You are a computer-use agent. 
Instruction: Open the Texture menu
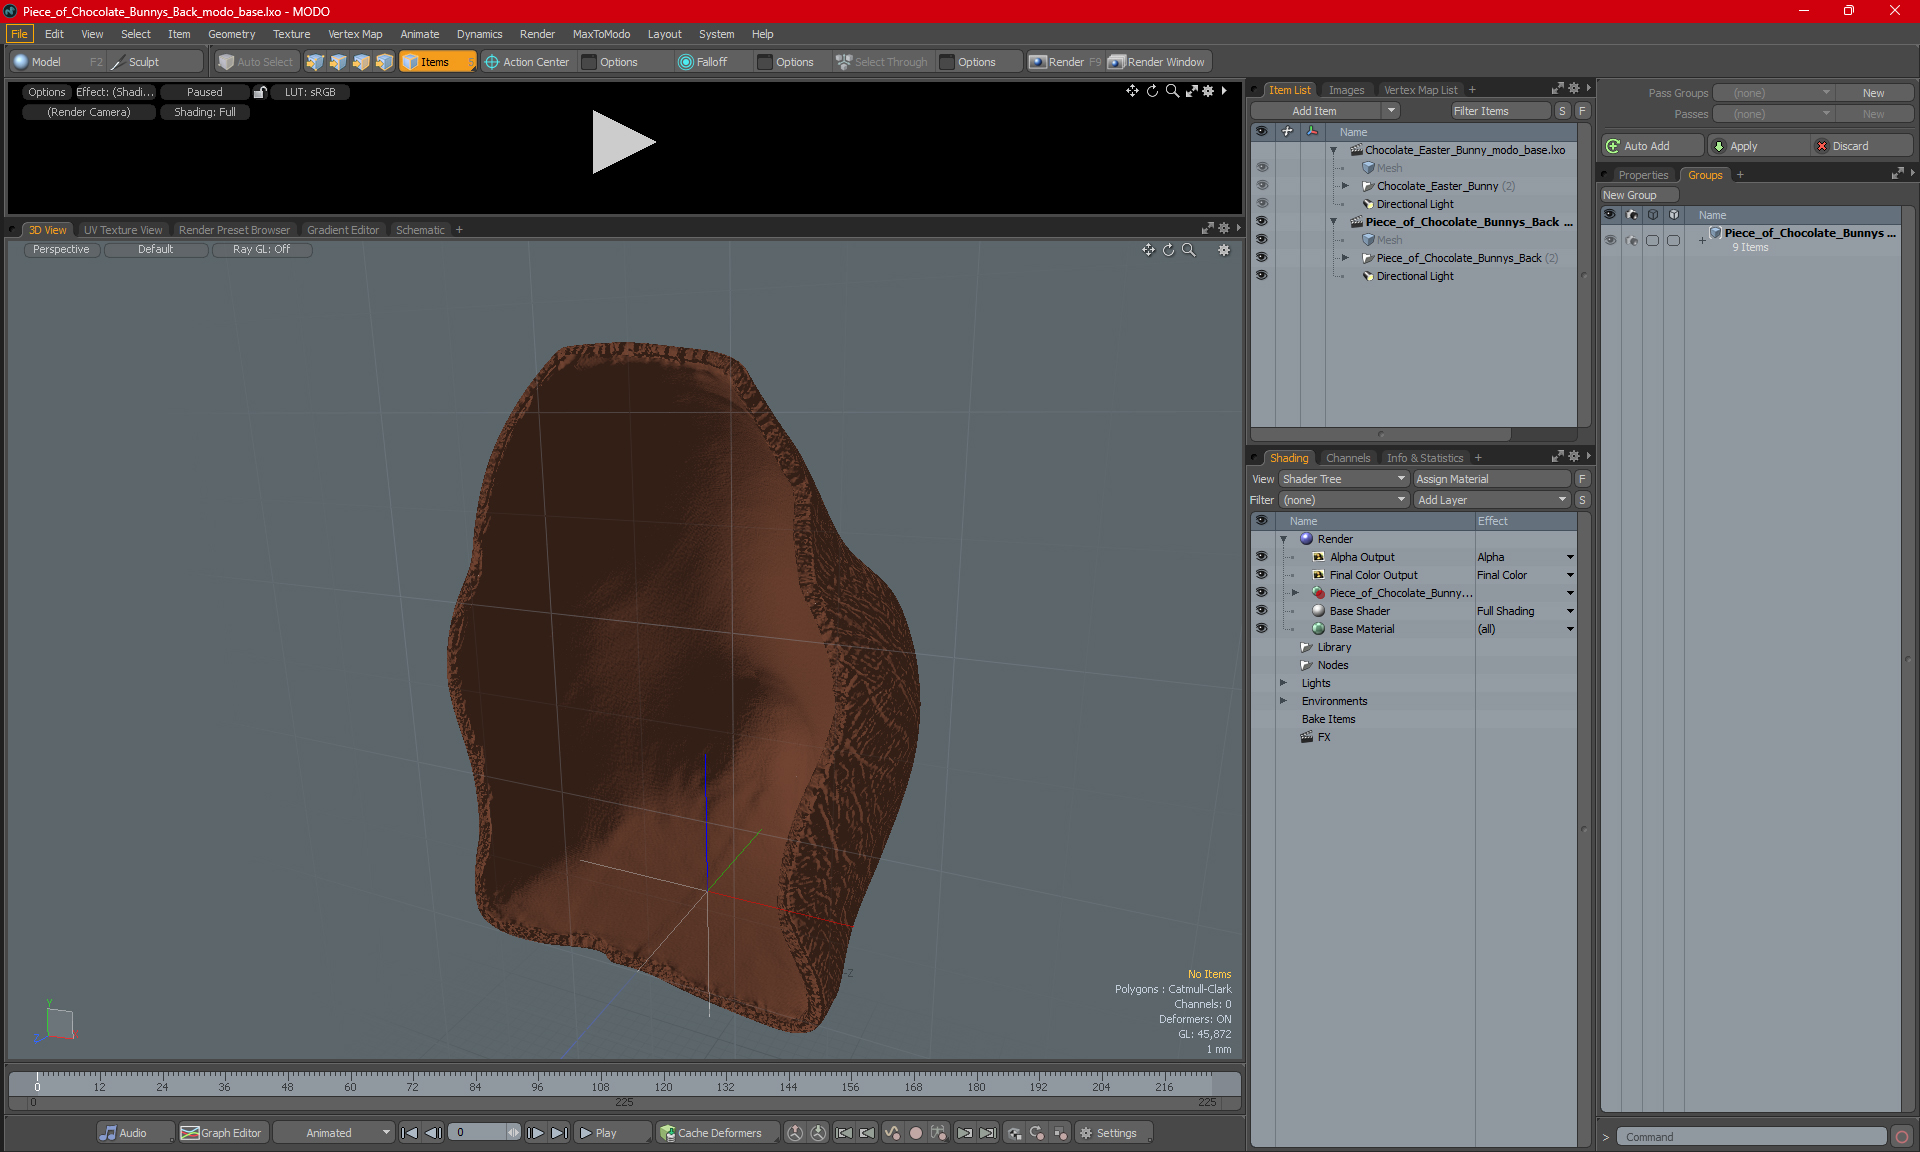click(291, 34)
